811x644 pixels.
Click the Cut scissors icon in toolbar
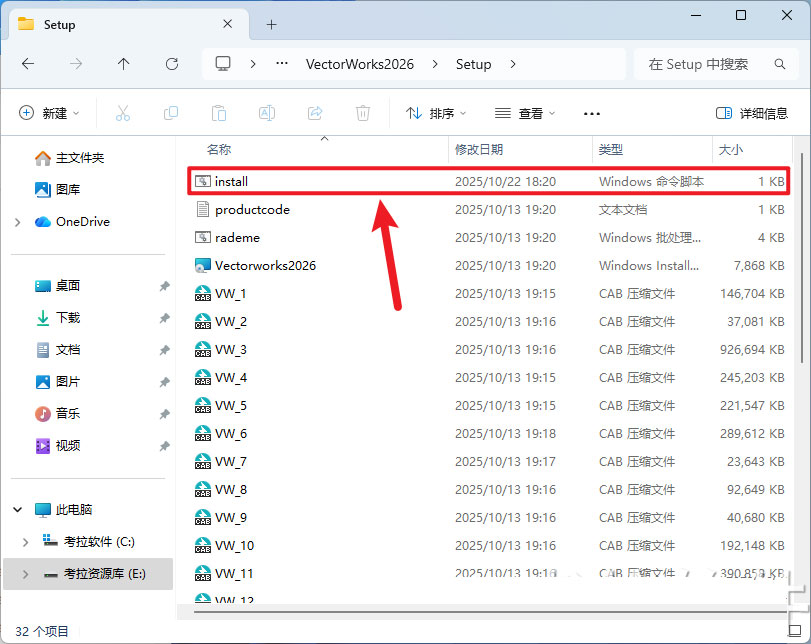coord(123,114)
